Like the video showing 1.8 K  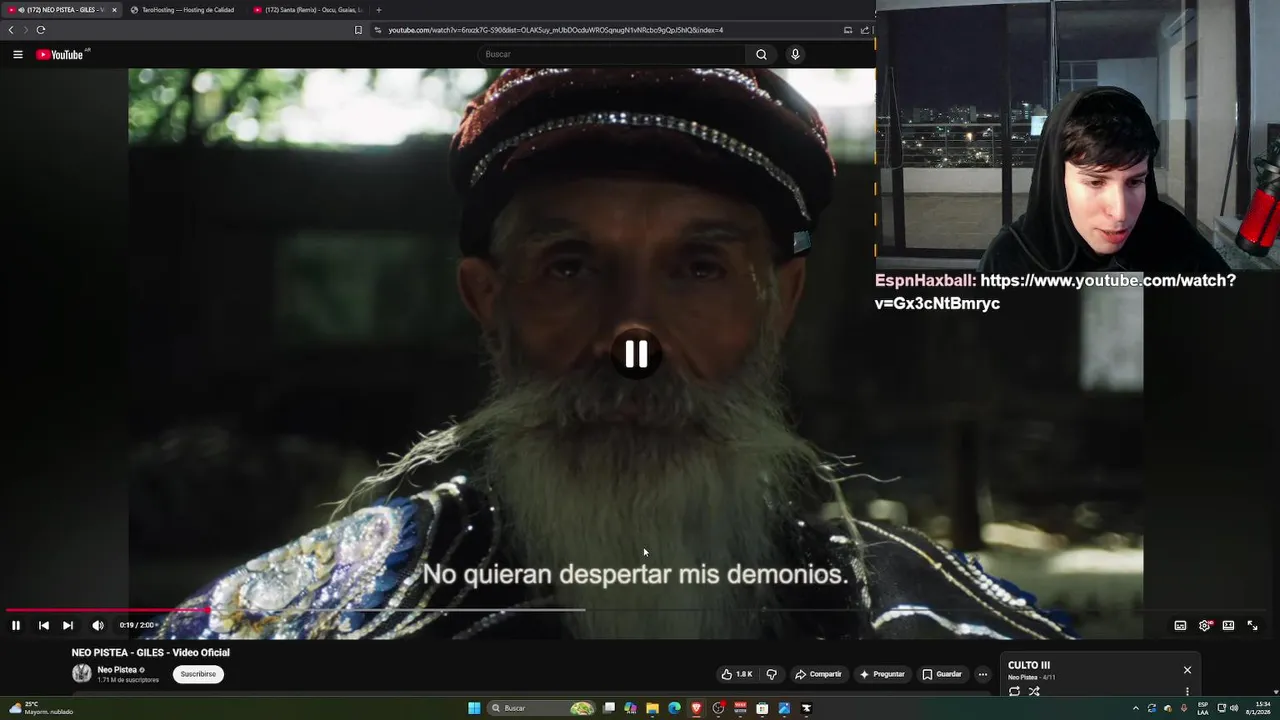click(x=737, y=674)
